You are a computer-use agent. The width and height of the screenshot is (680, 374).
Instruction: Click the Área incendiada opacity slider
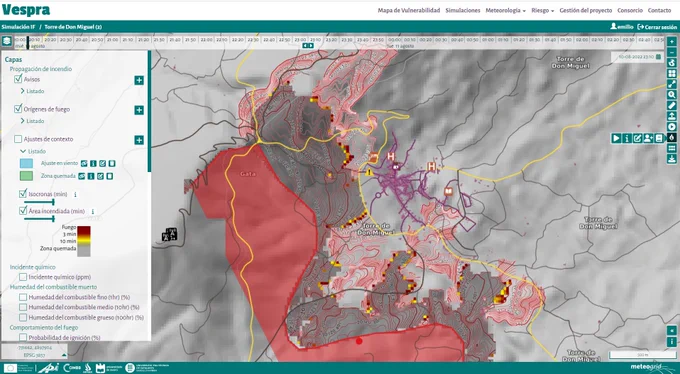pos(39,219)
